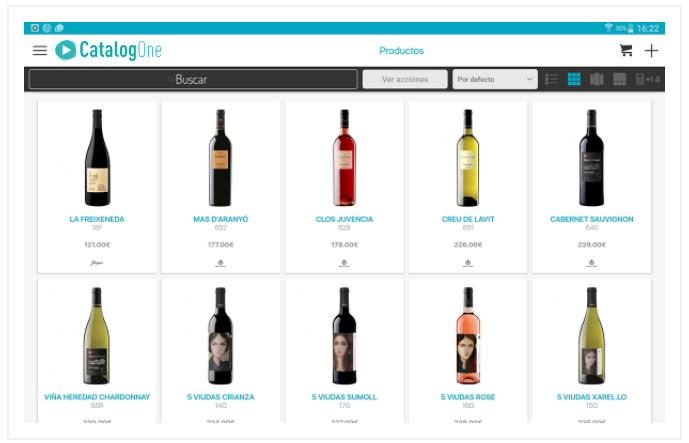Select the grid view layout
The width and height of the screenshot is (689, 443).
tap(574, 79)
